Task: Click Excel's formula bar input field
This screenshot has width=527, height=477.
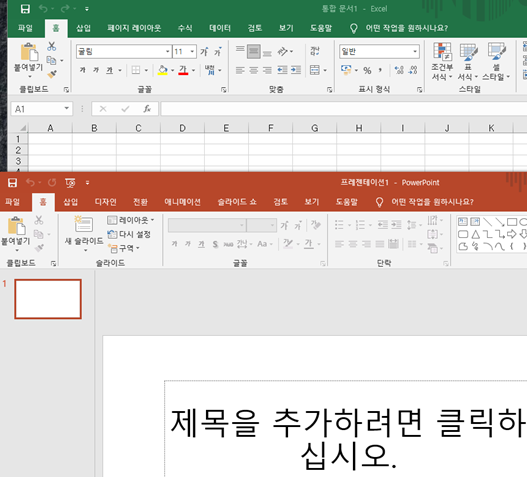Action: [x=343, y=109]
